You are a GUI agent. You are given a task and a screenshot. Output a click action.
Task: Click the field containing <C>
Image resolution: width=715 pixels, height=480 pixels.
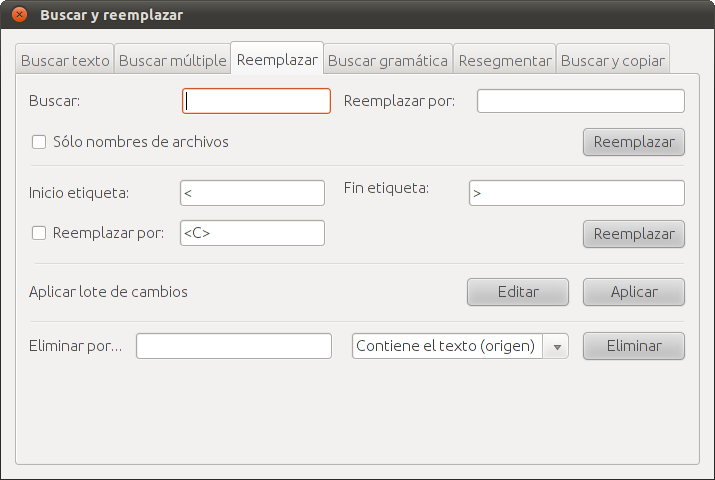(252, 233)
